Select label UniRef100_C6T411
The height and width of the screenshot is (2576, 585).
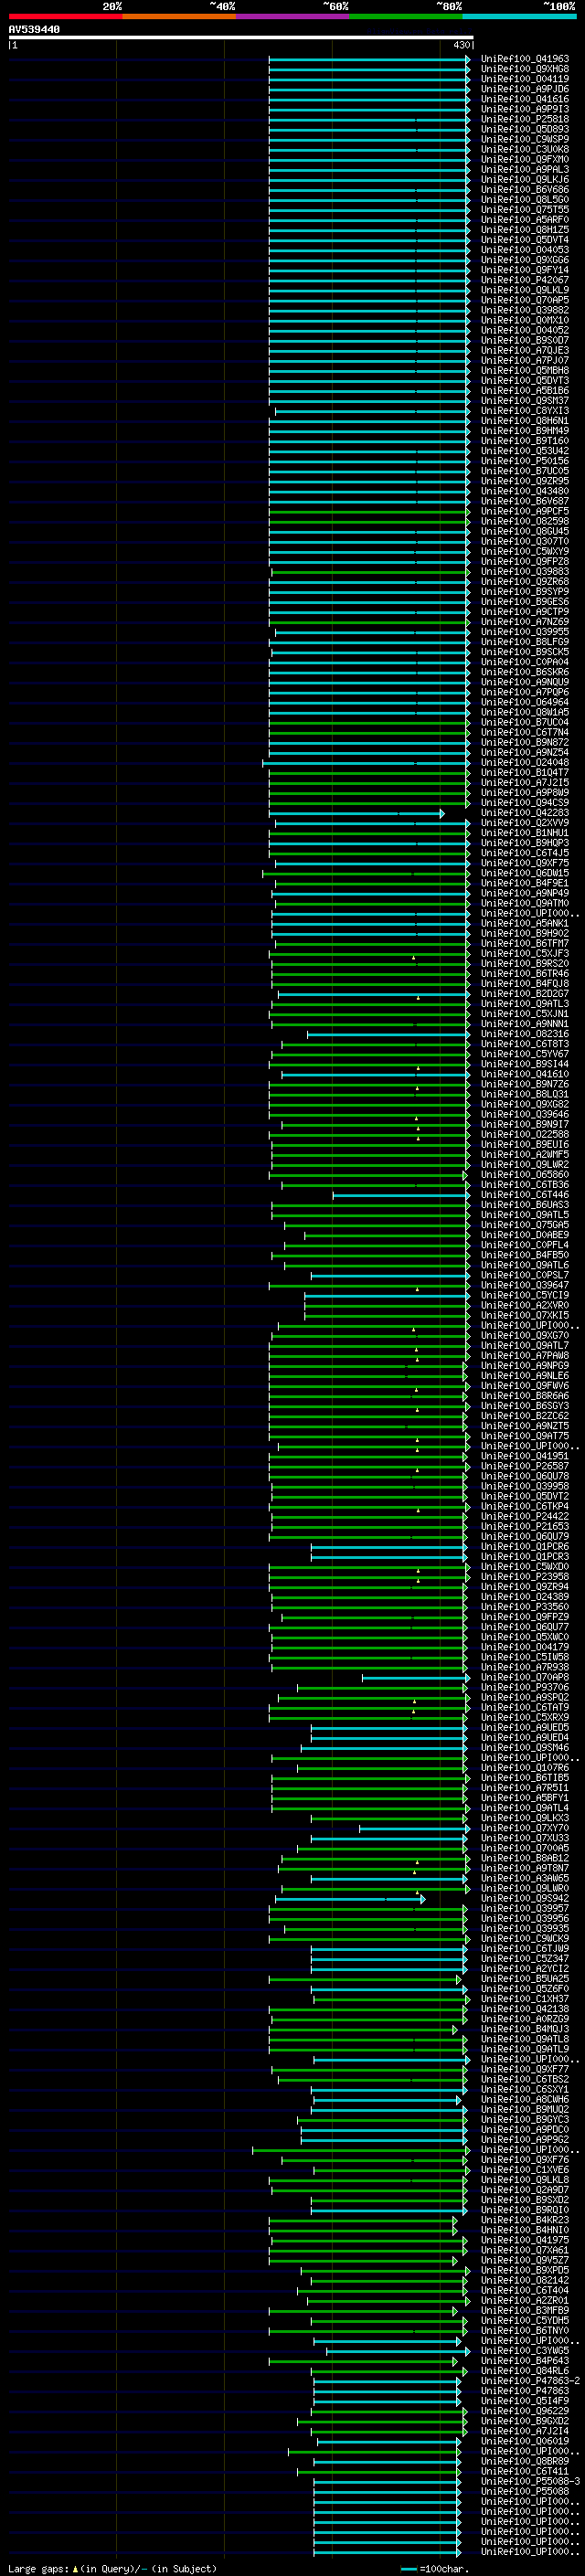(x=525, y=2471)
